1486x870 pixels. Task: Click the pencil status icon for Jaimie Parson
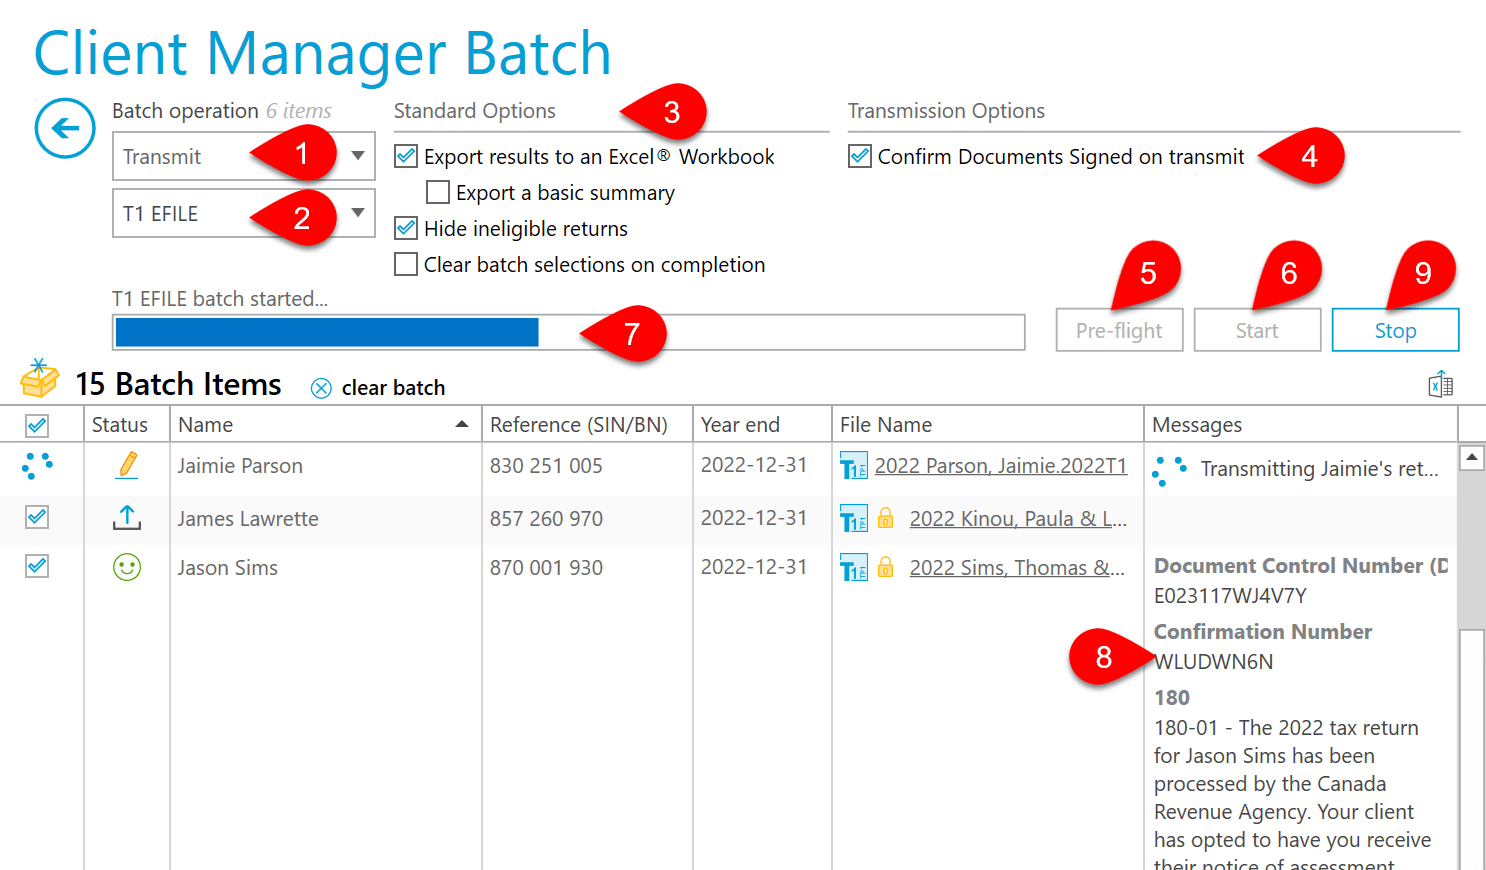pos(127,465)
